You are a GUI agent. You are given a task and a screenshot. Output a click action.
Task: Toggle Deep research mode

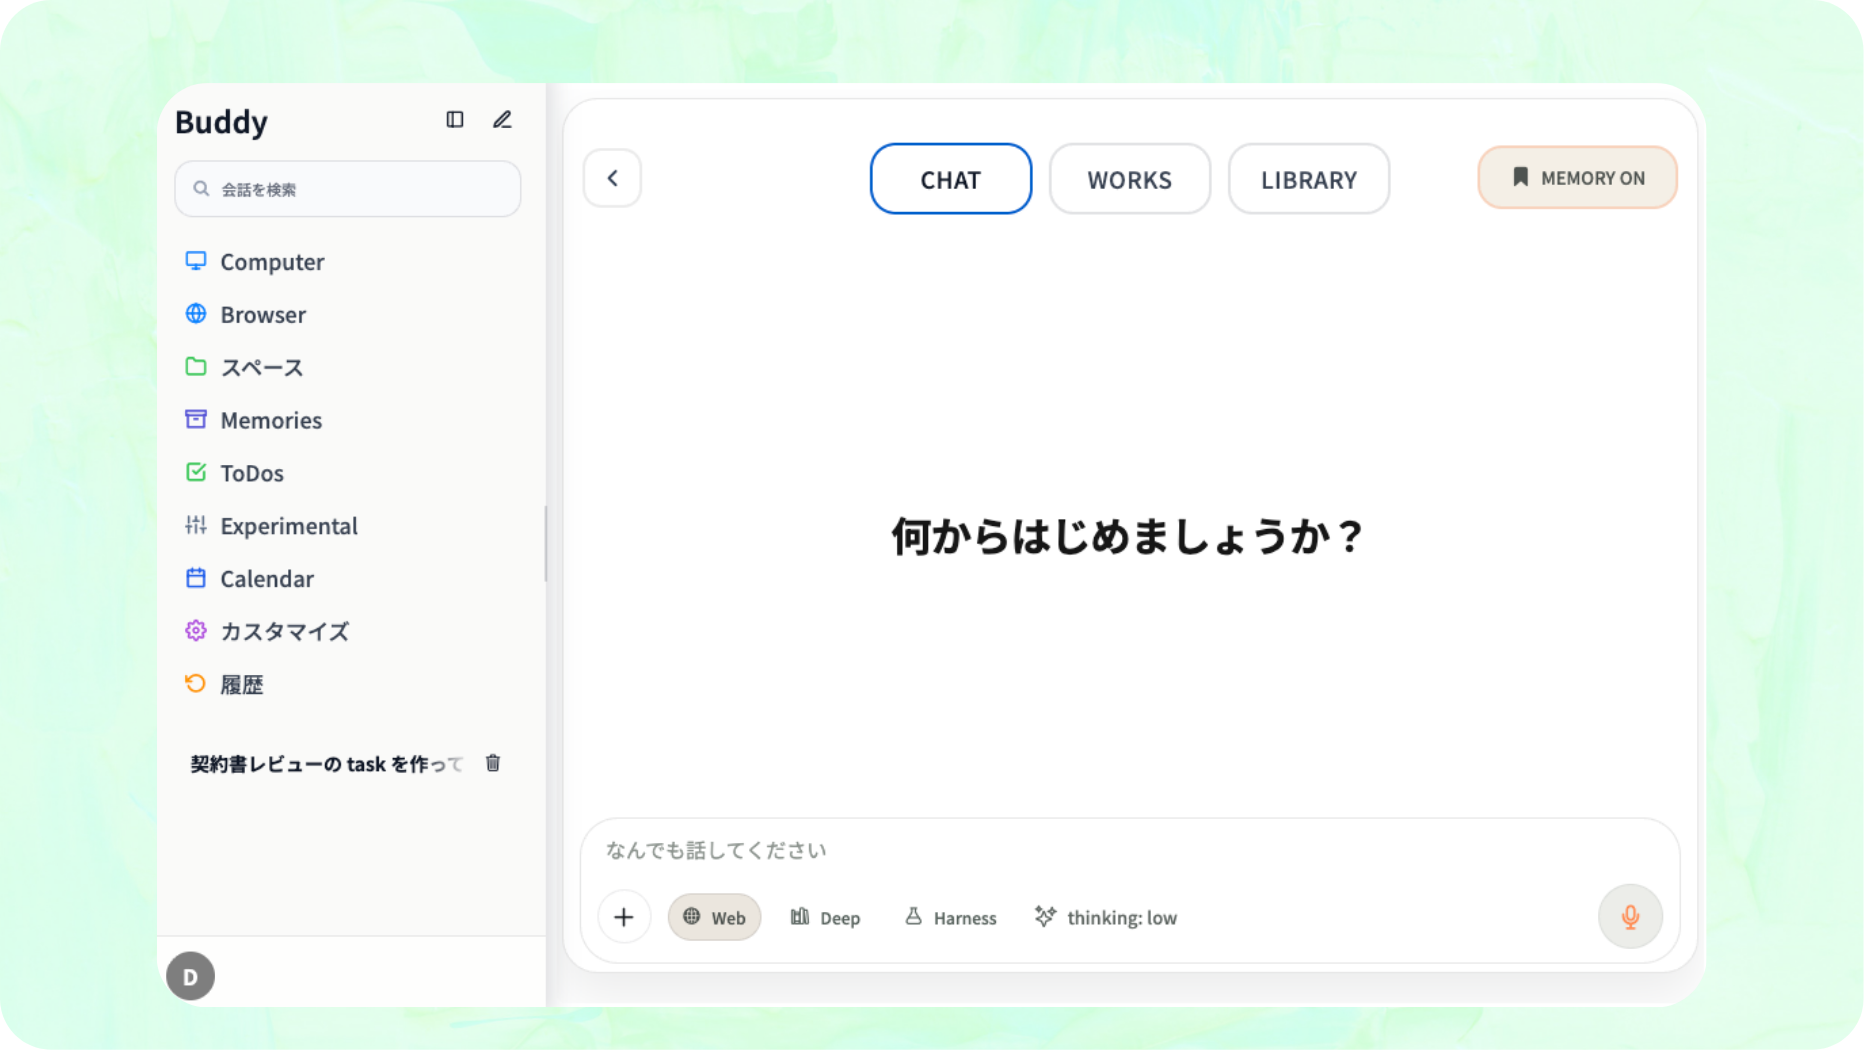(825, 917)
